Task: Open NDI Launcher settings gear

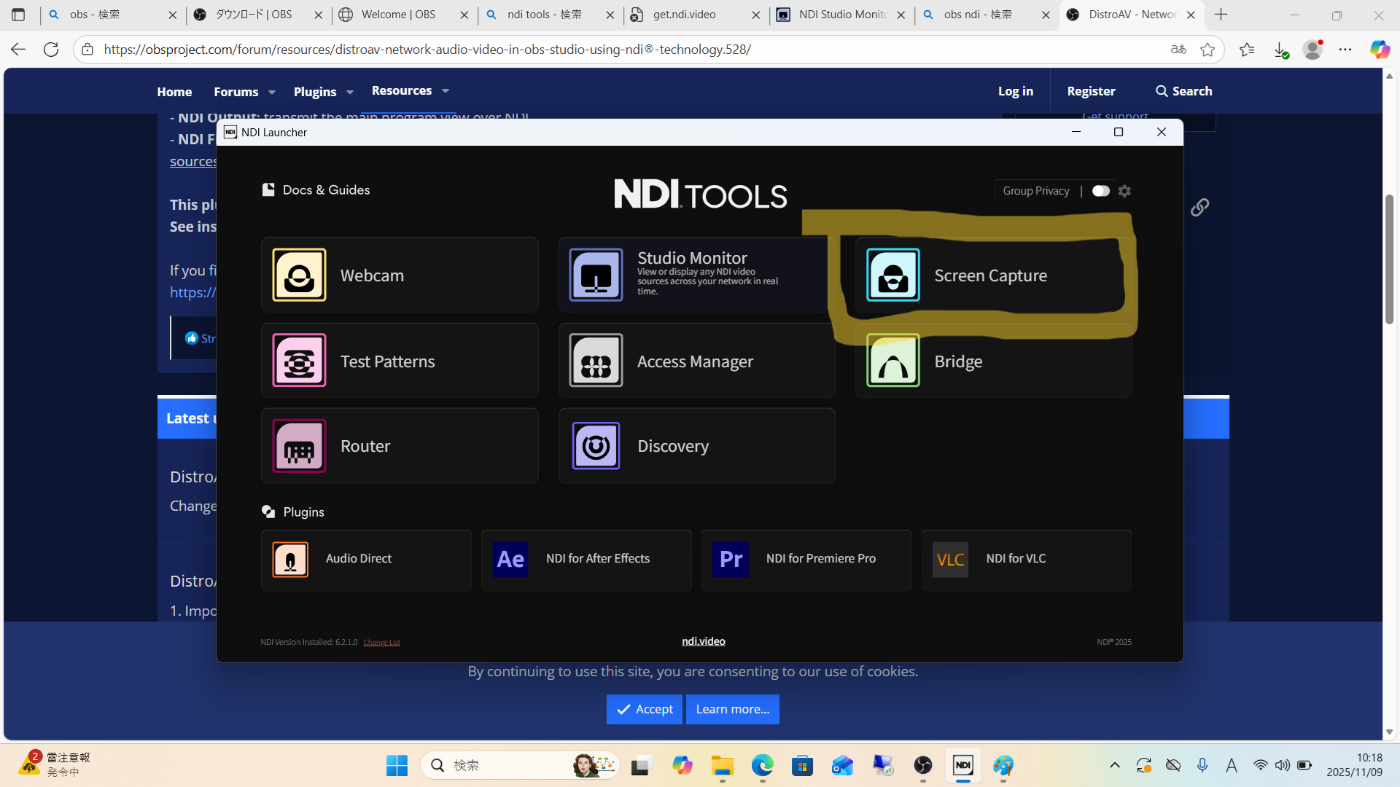Action: [x=1124, y=191]
